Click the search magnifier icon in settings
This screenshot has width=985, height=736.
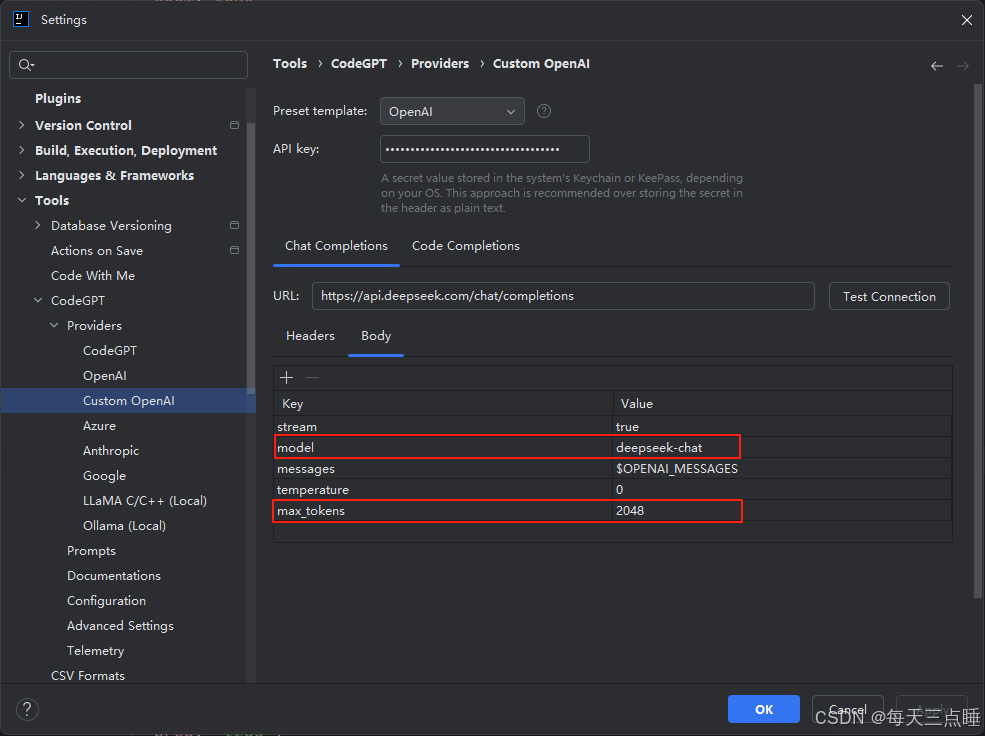pos(25,65)
